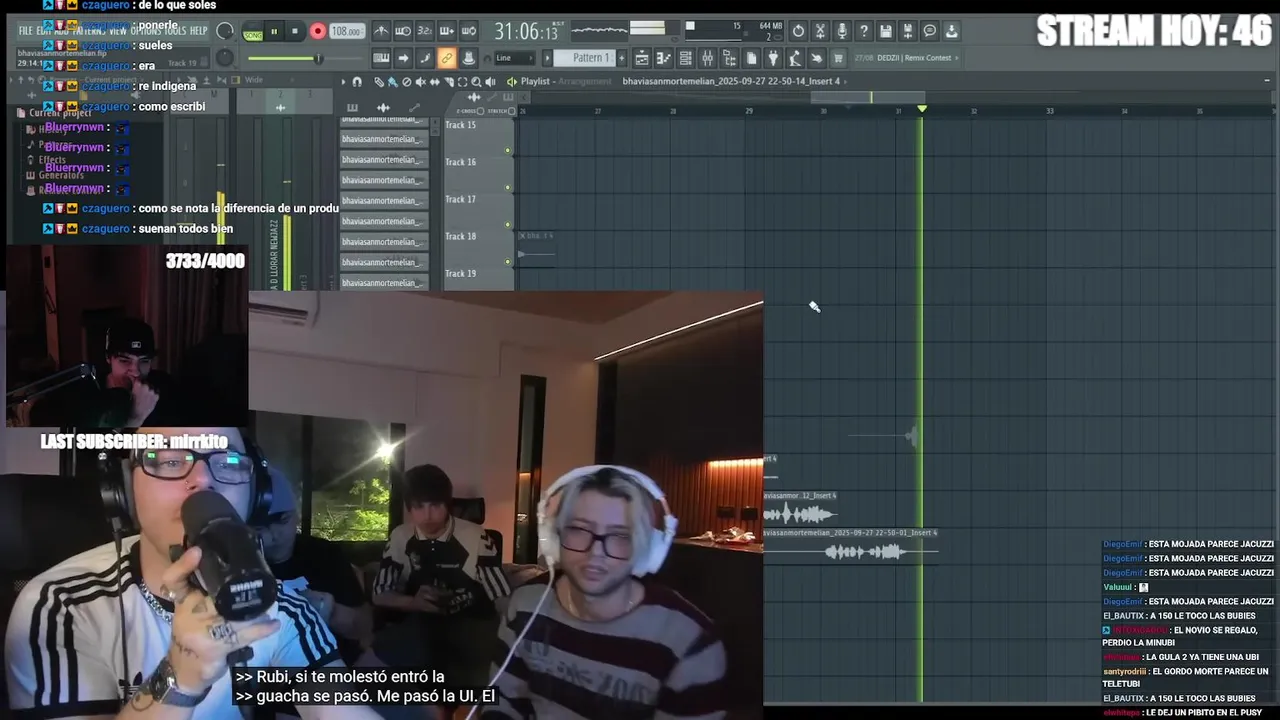The height and width of the screenshot is (720, 1280).
Task: Toggle wait for input before recording
Action: pos(403,31)
